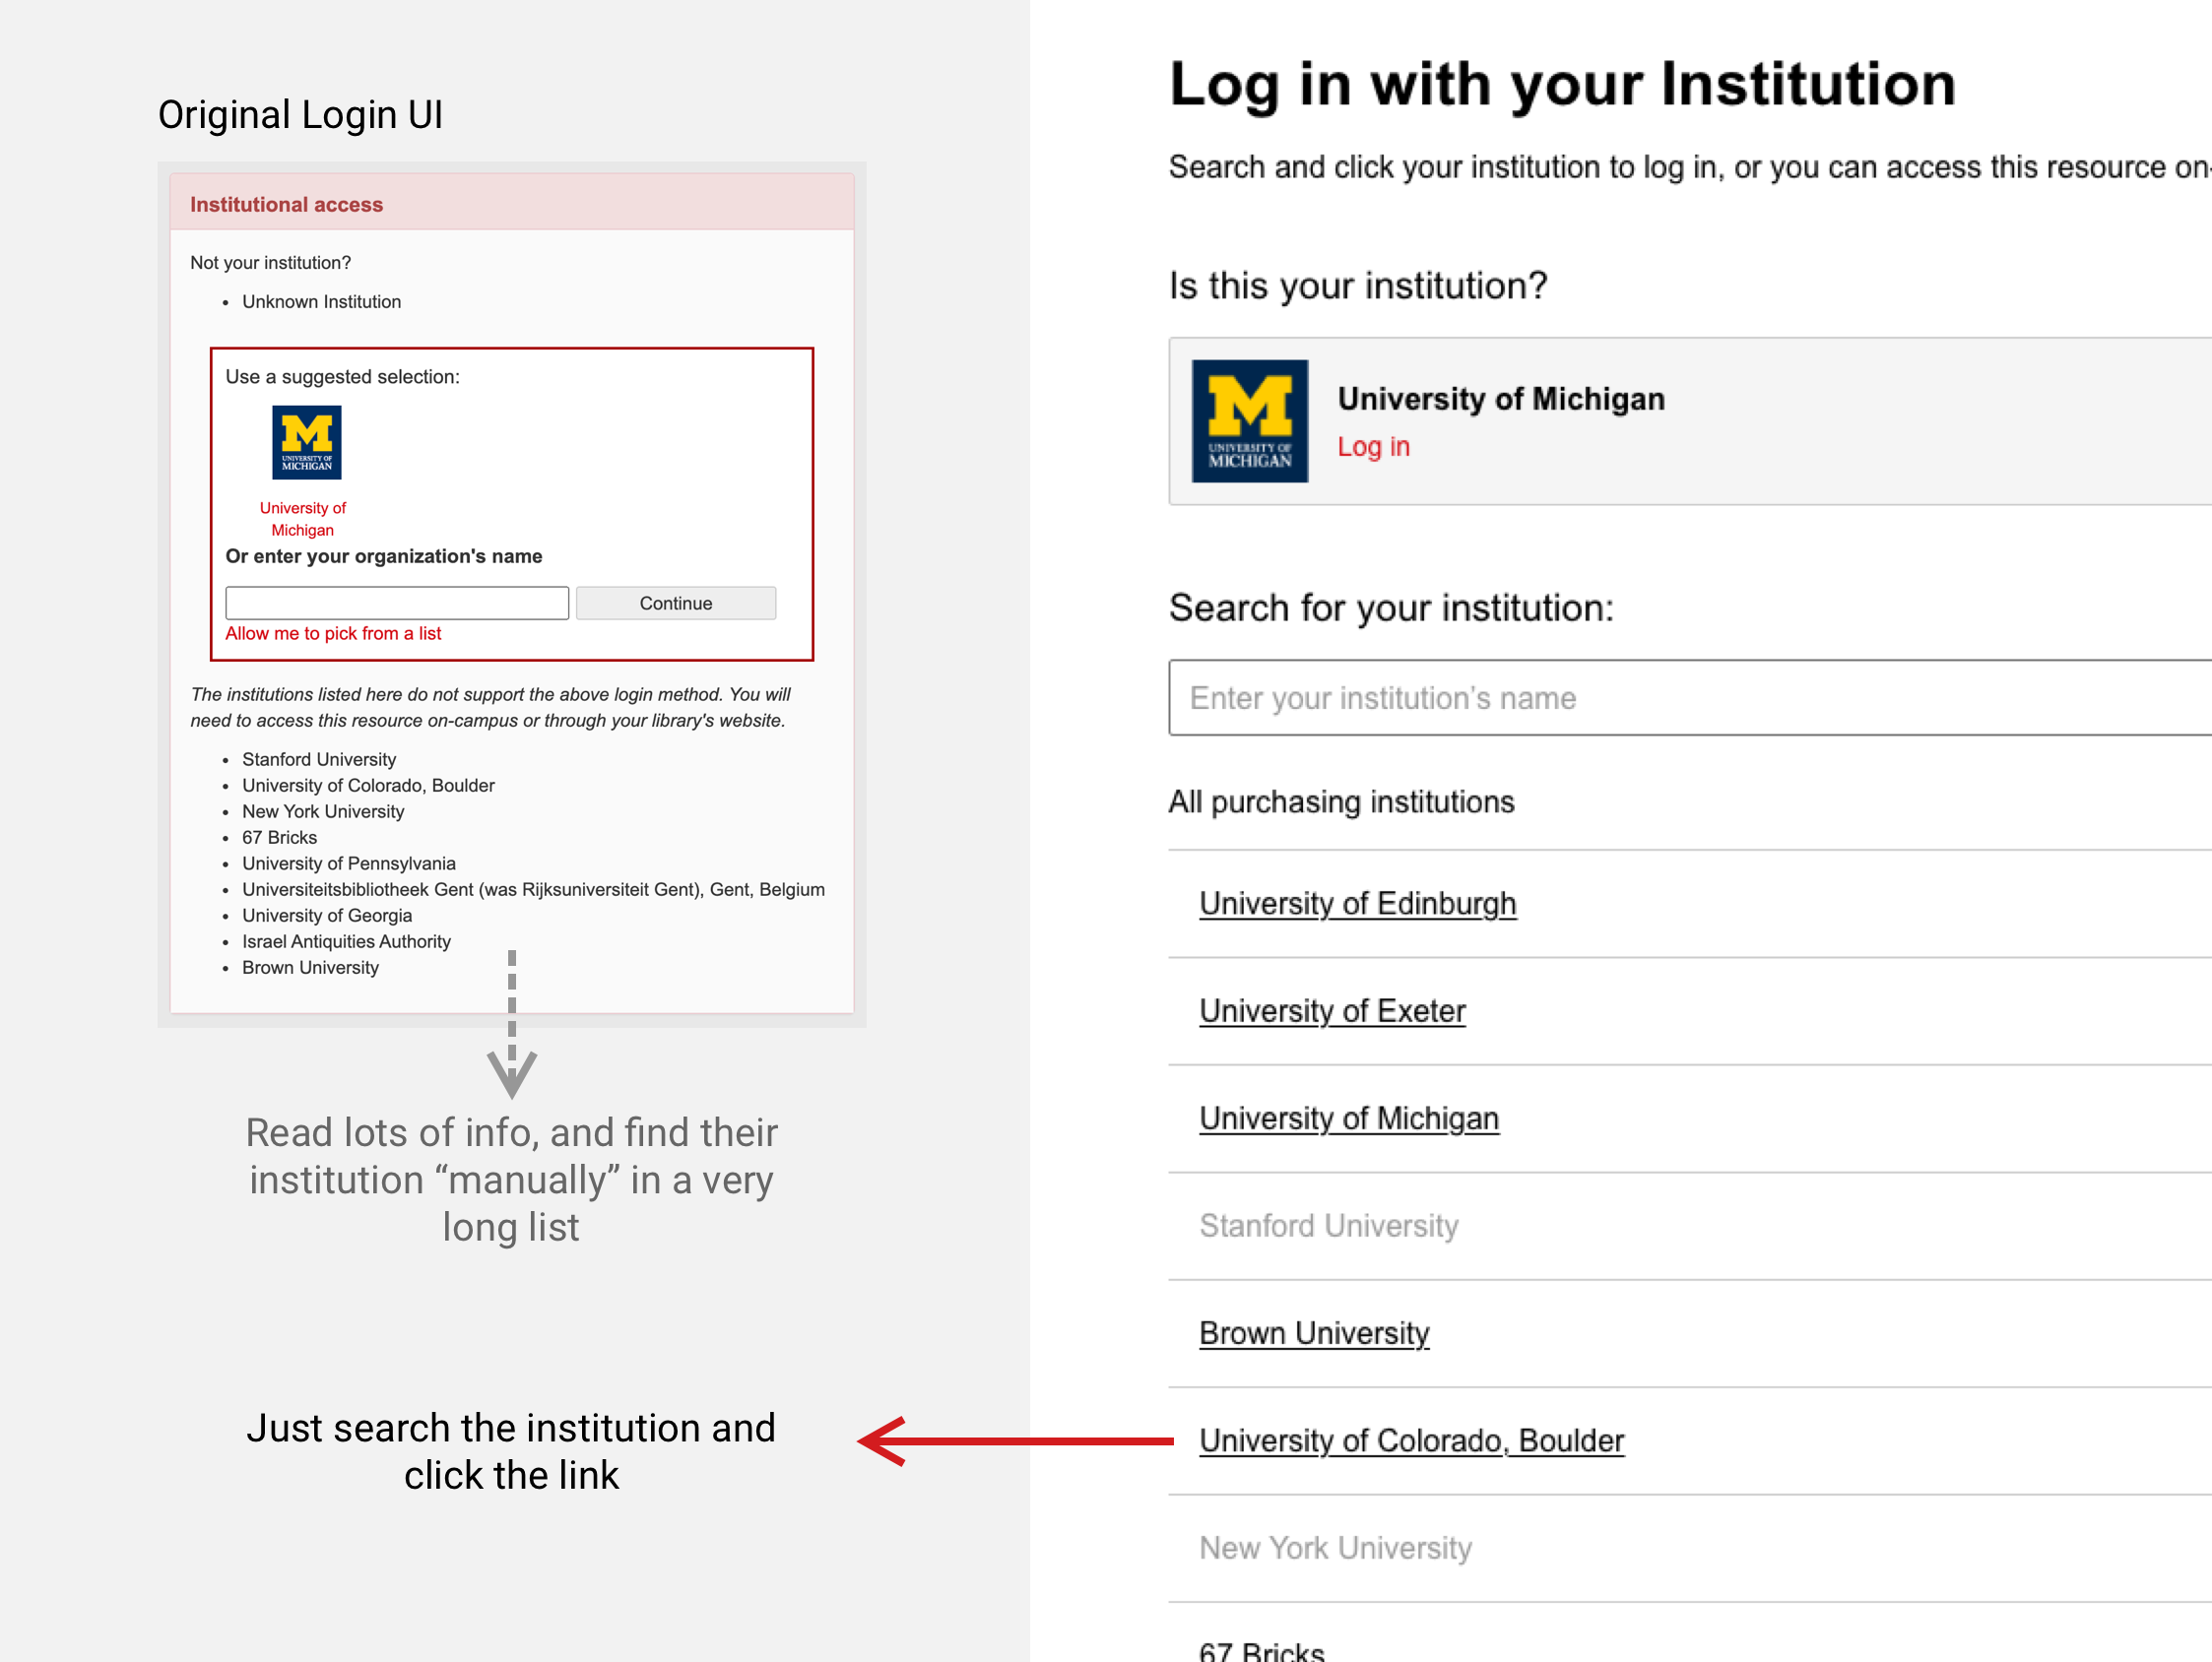The image size is (2212, 1662).
Task: Click 'New York University' bullet in original list
Action: [323, 811]
